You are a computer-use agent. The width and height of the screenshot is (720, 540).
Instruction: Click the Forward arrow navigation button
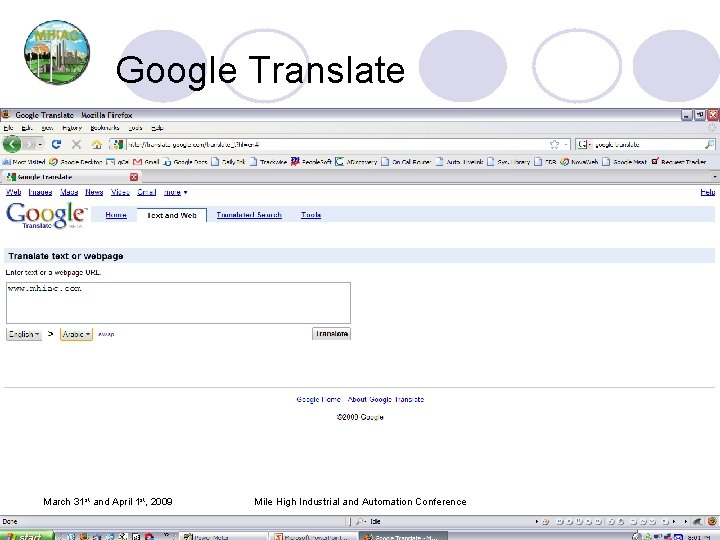30,144
